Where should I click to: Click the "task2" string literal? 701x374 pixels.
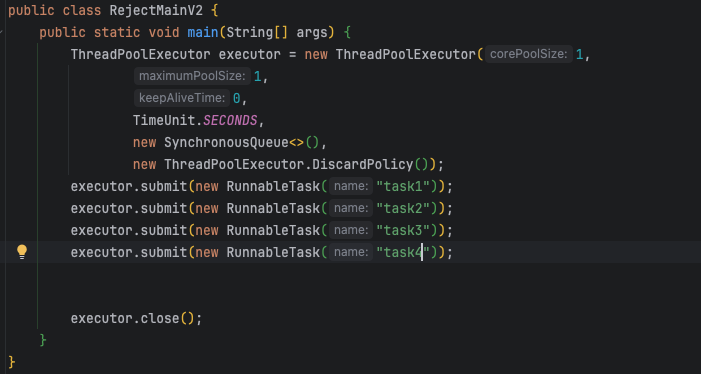(x=403, y=208)
